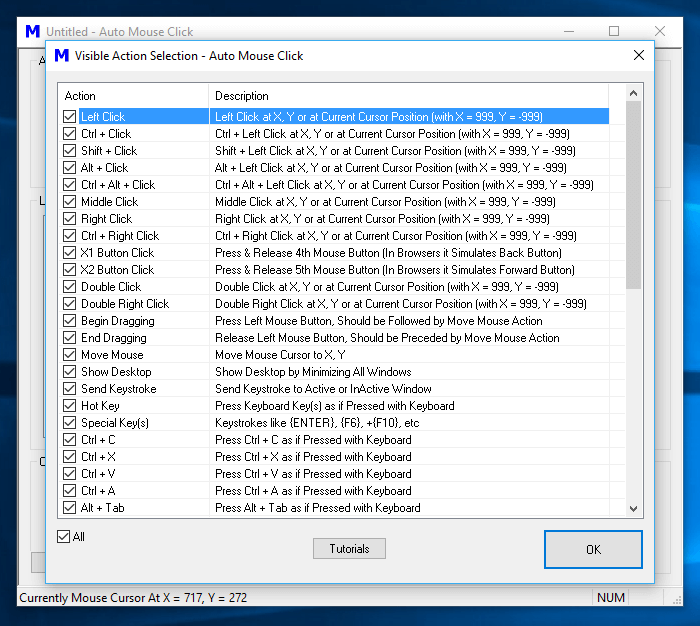Image resolution: width=700 pixels, height=626 pixels.
Task: Uncheck the All checkbox
Action: [63, 536]
